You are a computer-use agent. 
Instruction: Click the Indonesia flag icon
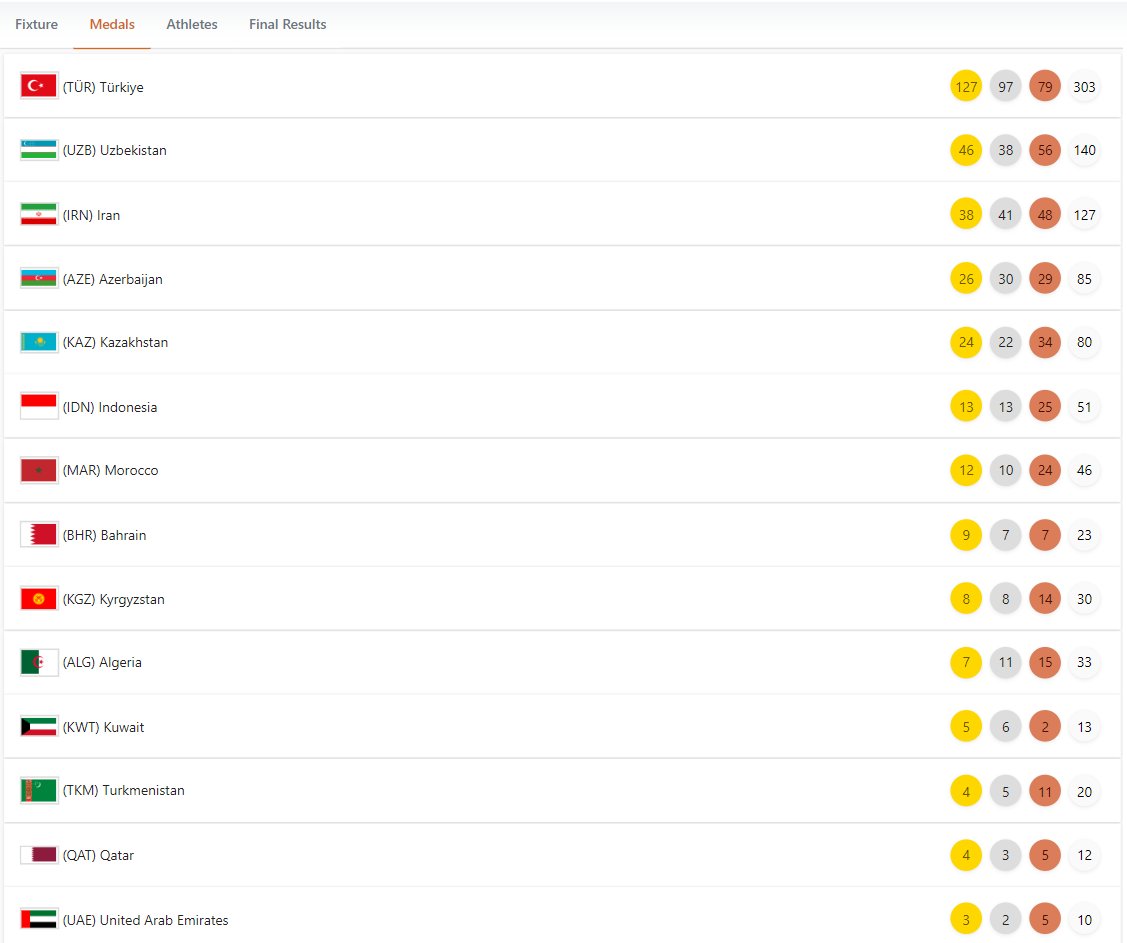[39, 406]
